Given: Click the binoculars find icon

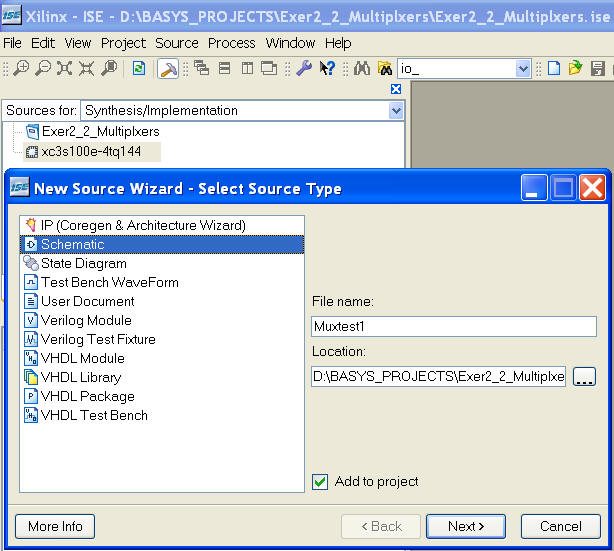Looking at the screenshot, I should pyautogui.click(x=362, y=68).
